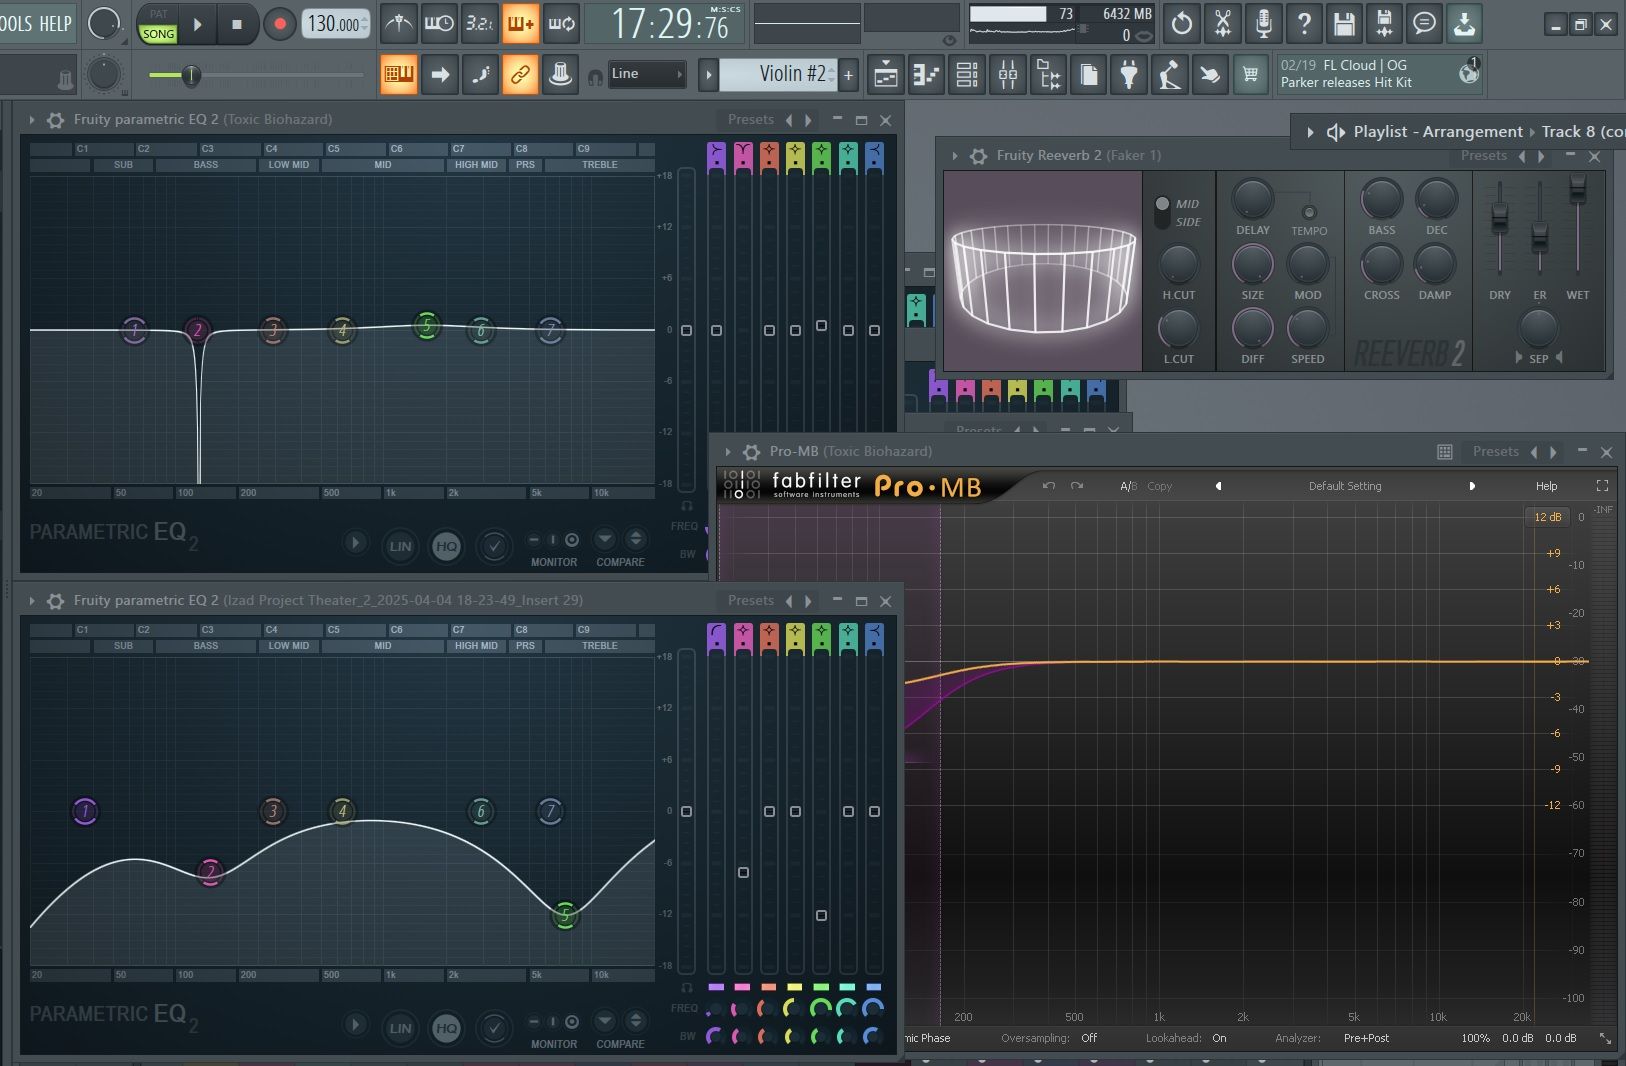This screenshot has width=1626, height=1066.
Task: Click the A/B Copy button in Pro-MB
Action: click(x=1160, y=486)
